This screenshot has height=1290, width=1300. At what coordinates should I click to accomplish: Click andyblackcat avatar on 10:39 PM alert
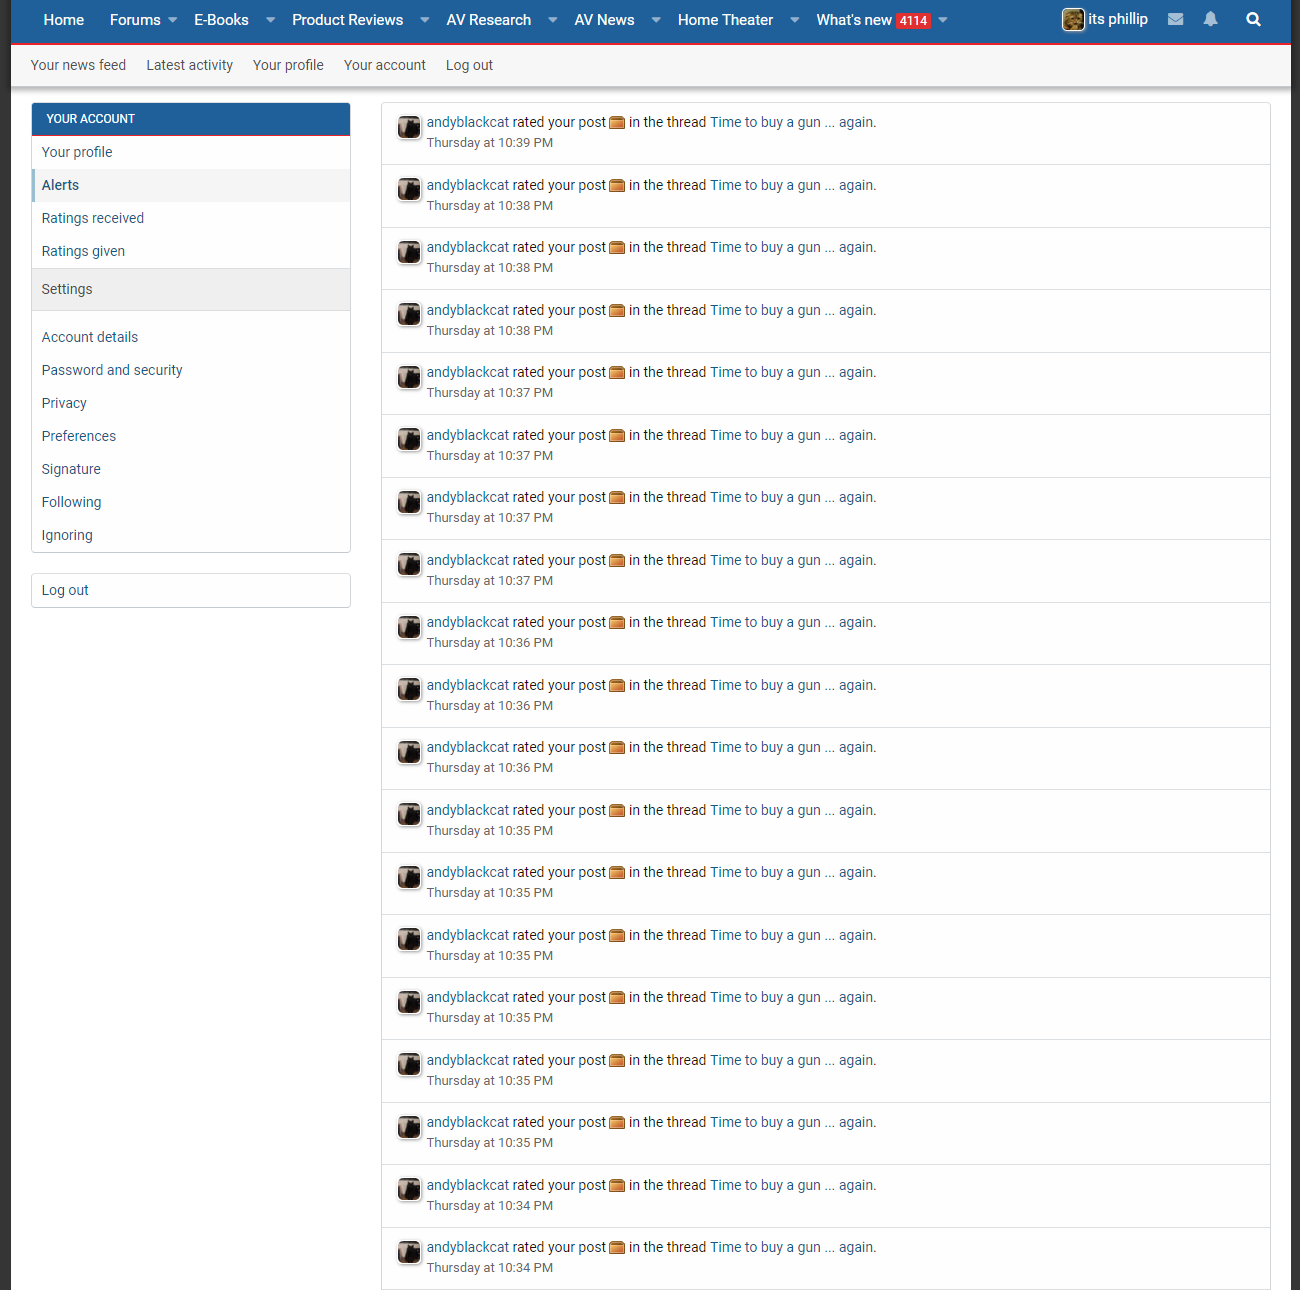(x=409, y=127)
